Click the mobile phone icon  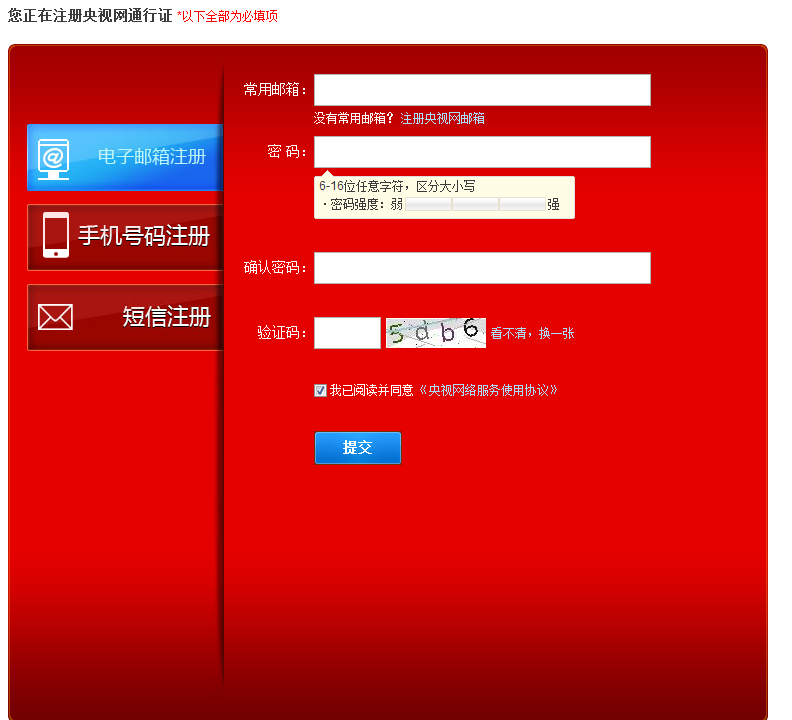pyautogui.click(x=55, y=236)
